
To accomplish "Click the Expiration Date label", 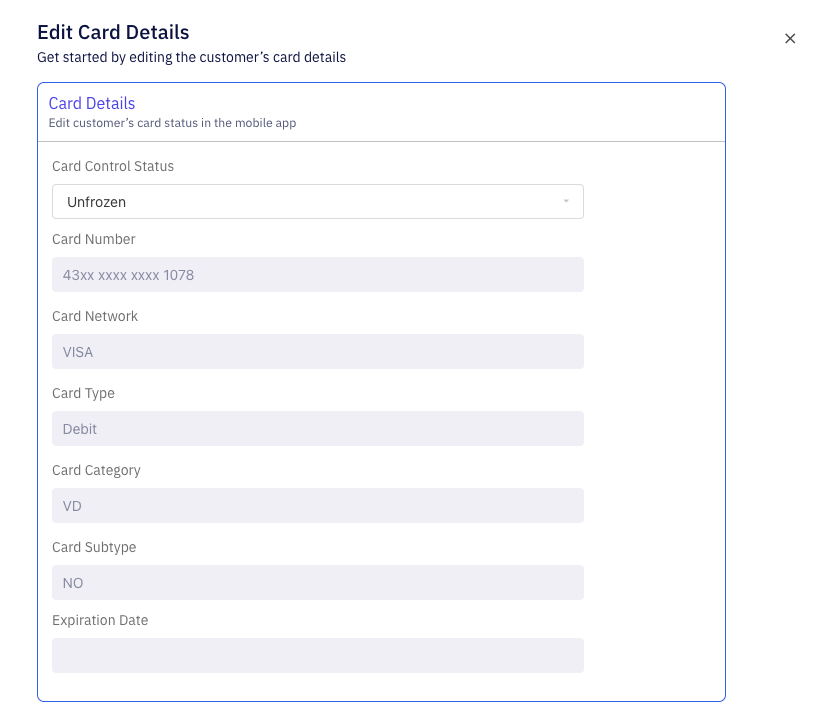I will (100, 620).
